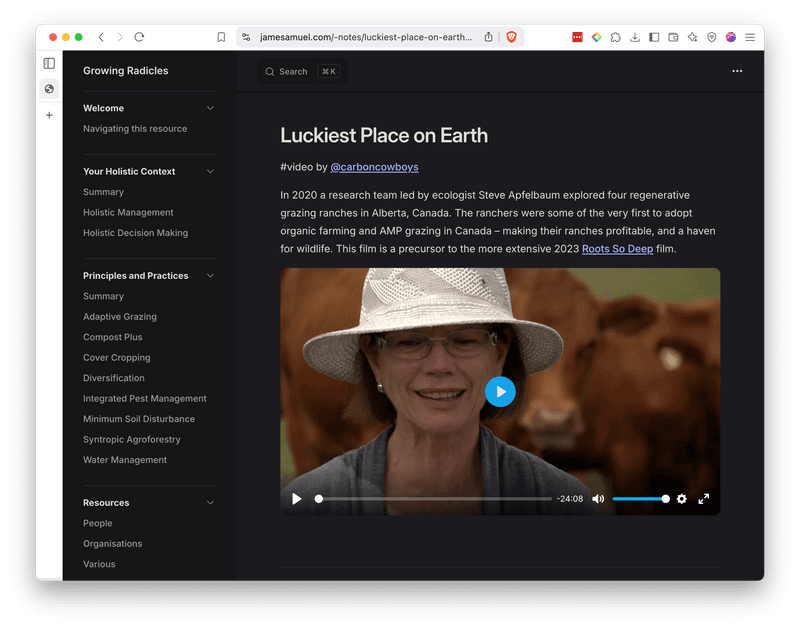Open Growing Radicles home title
Screen dimensions: 800x628
coord(126,71)
